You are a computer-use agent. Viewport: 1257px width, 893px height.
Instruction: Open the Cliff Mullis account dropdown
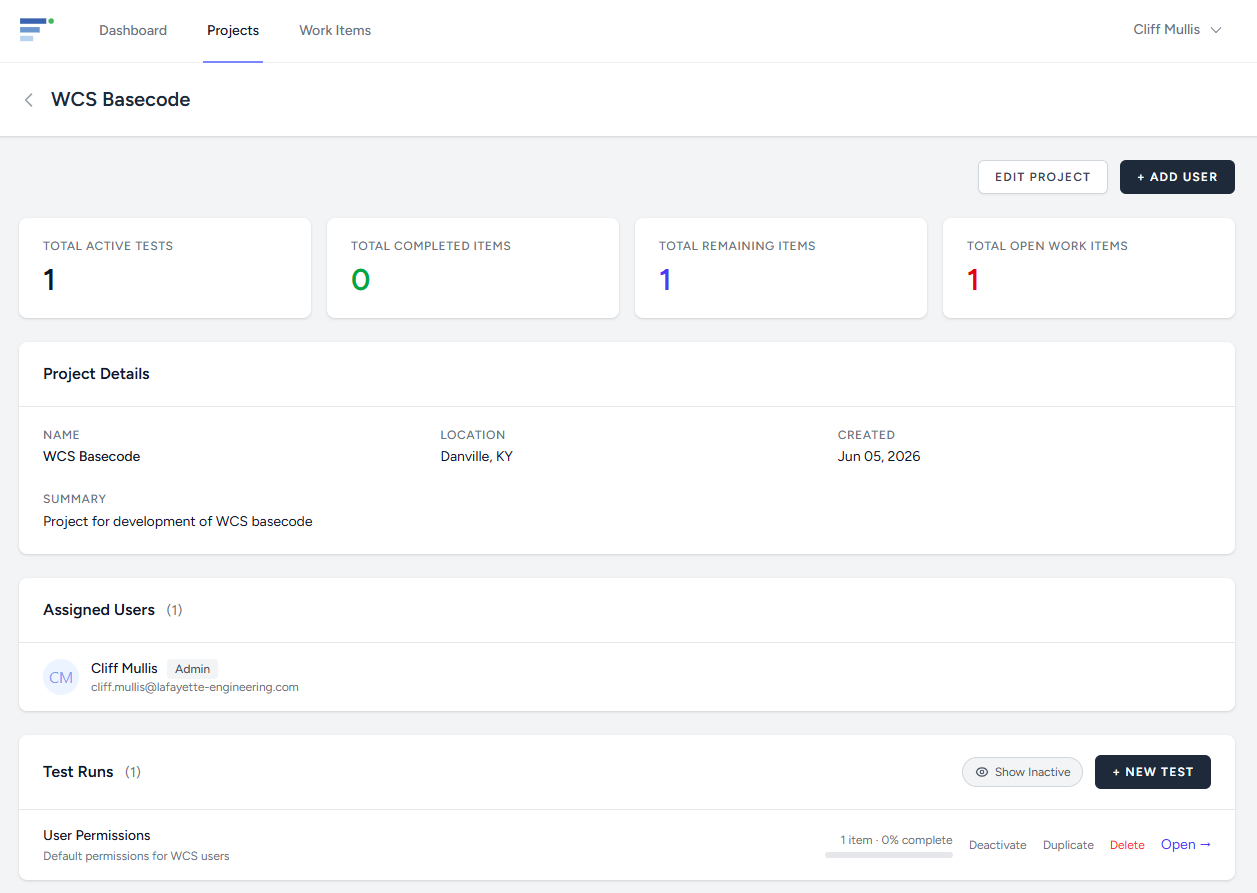1178,30
